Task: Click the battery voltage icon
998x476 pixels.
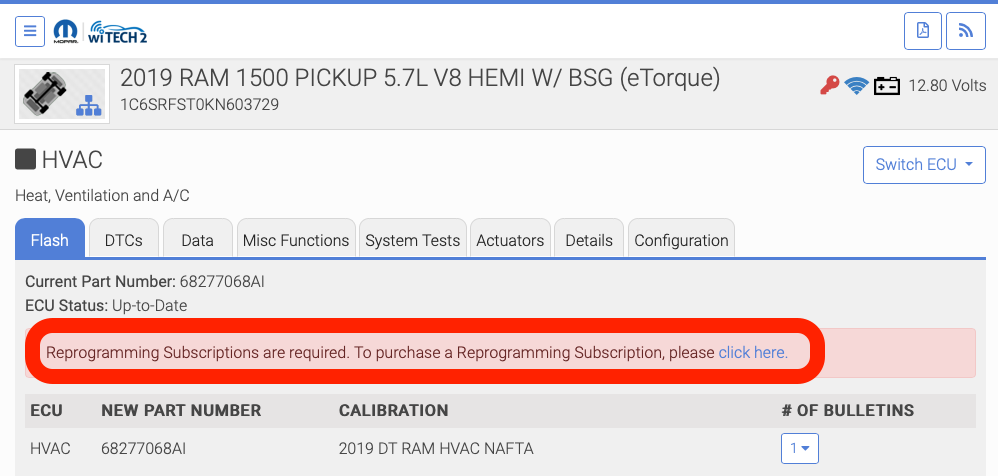Action: [x=886, y=86]
